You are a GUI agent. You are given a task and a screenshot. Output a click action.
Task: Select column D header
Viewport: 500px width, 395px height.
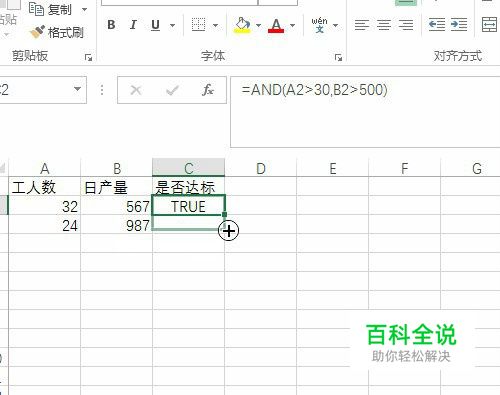[261, 168]
